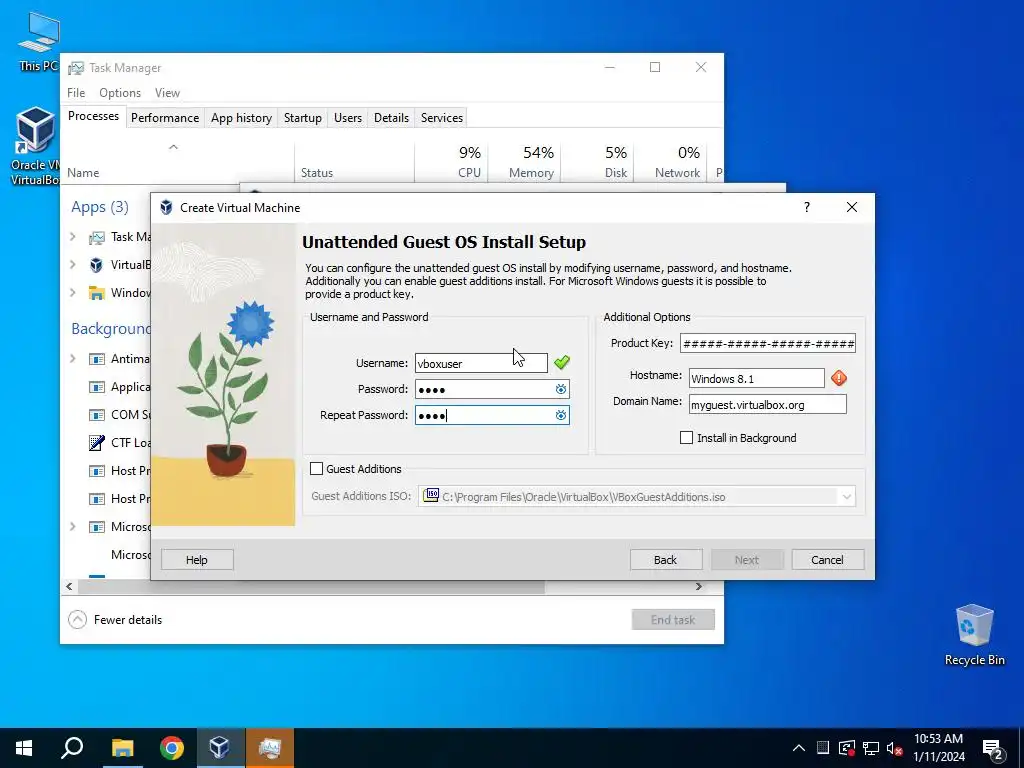Toggle Repeat Password visibility eye icon
The width and height of the screenshot is (1024, 768).
pyautogui.click(x=560, y=415)
